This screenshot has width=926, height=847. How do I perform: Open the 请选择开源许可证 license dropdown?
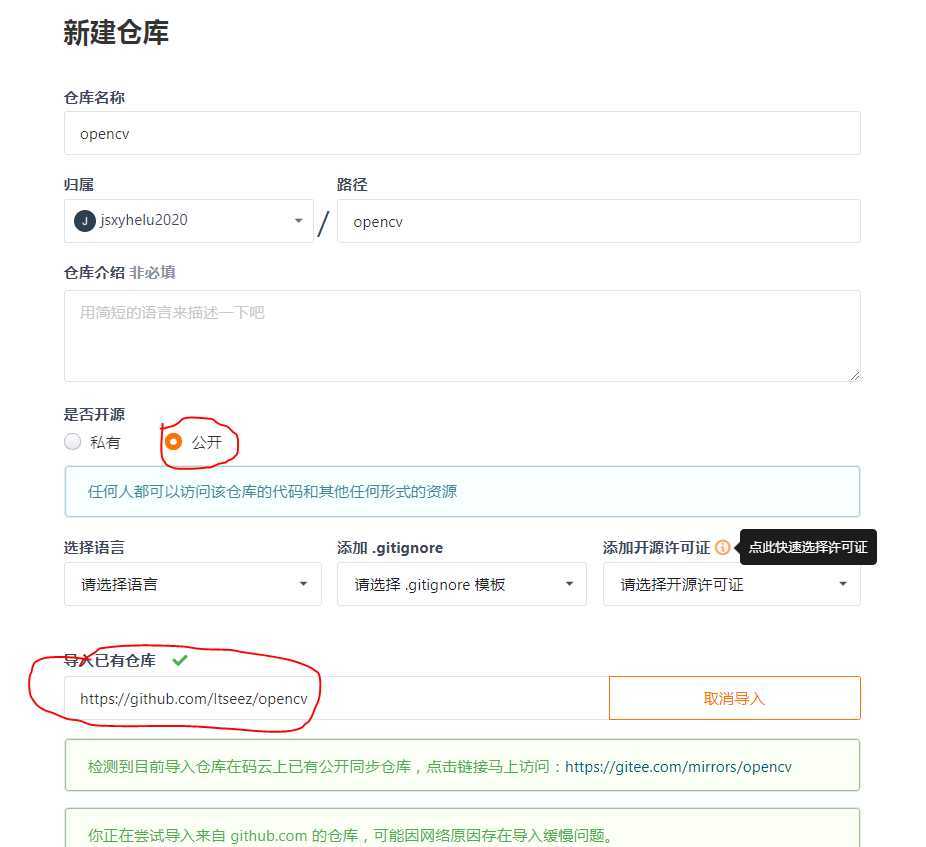731,584
